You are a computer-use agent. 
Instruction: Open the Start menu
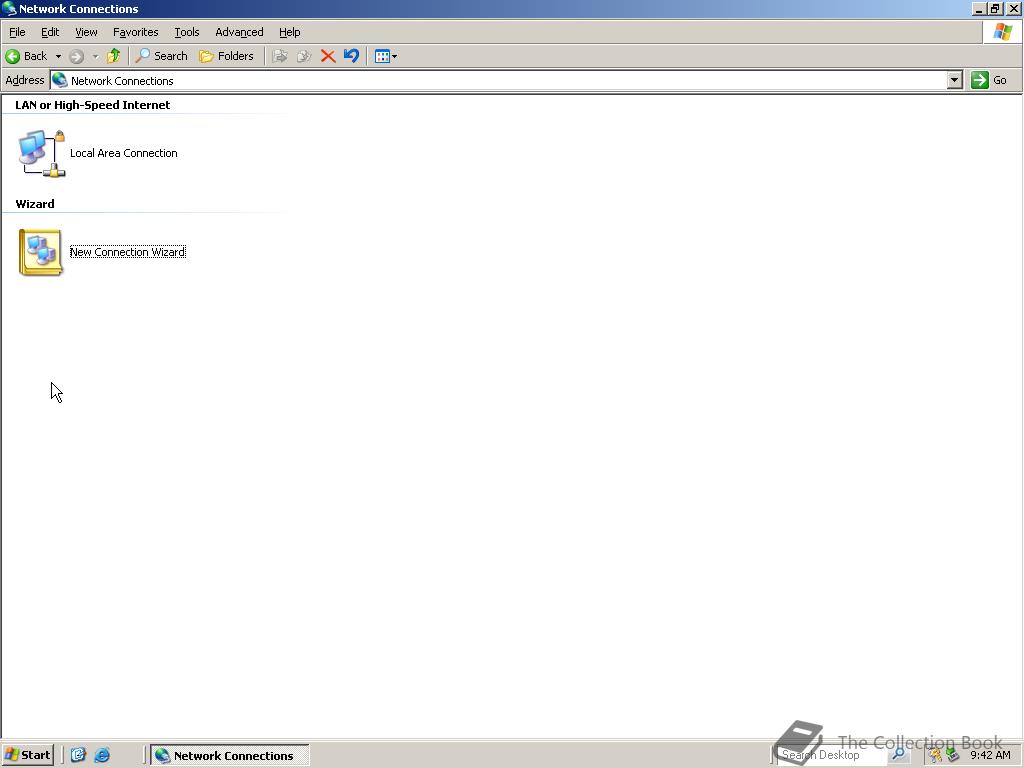27,755
